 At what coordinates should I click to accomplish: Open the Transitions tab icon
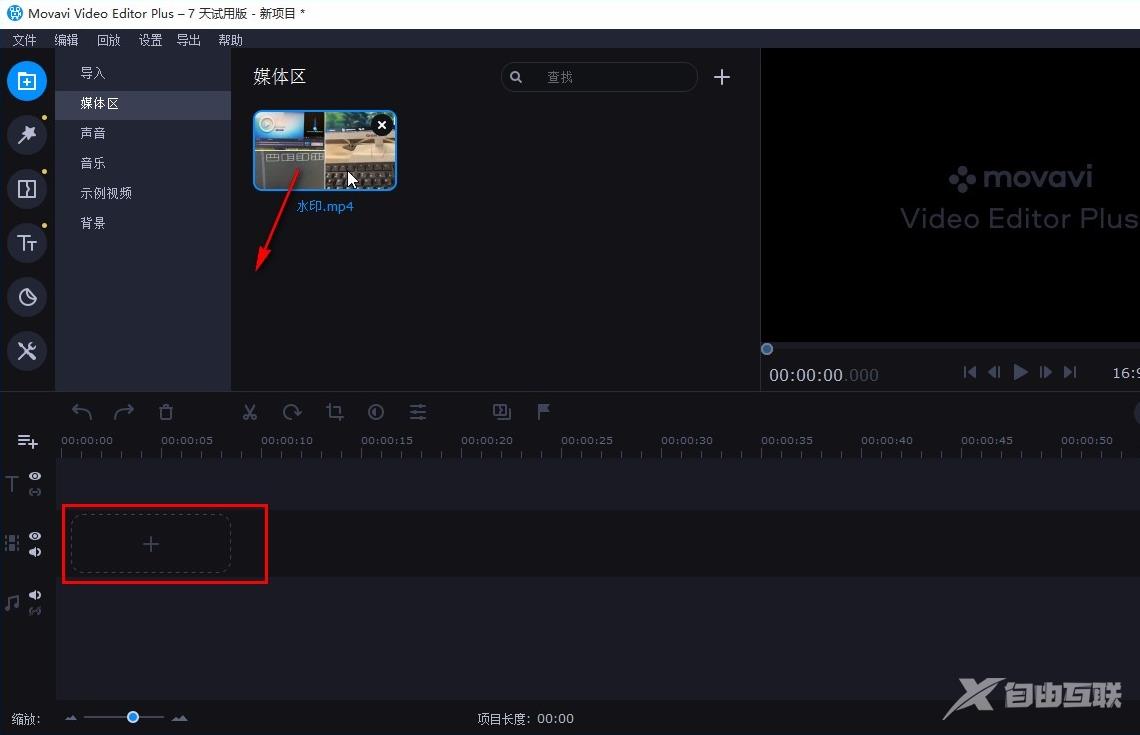27,189
